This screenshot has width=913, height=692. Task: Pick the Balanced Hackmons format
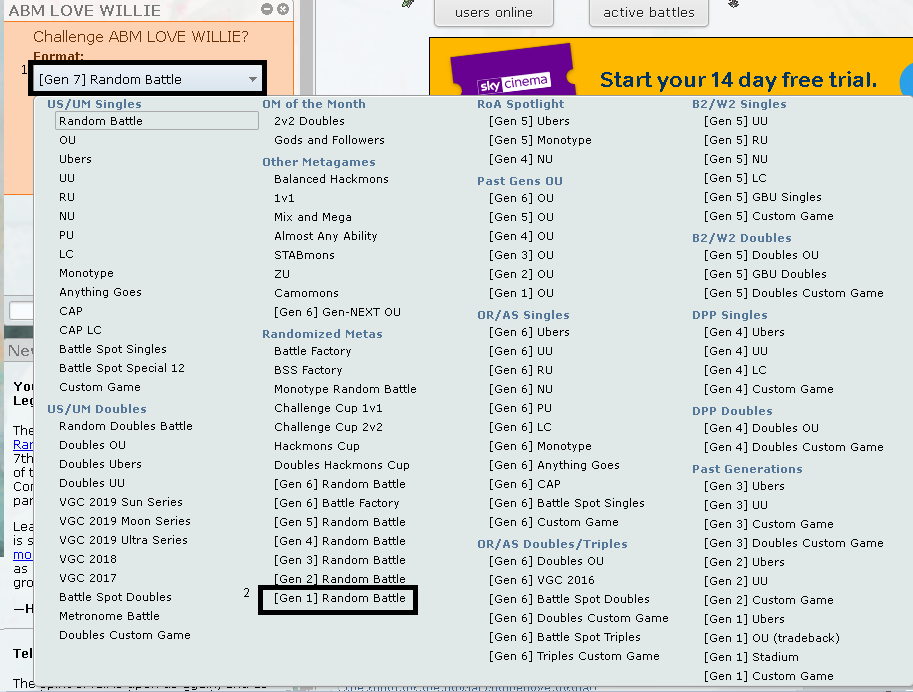331,179
